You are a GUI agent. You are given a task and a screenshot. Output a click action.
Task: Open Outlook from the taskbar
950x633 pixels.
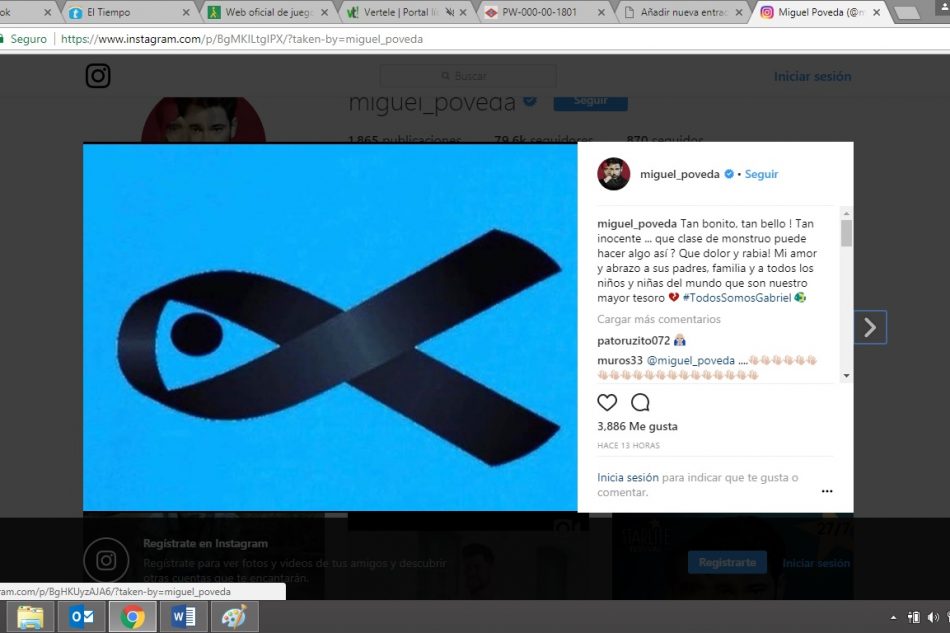click(x=81, y=616)
